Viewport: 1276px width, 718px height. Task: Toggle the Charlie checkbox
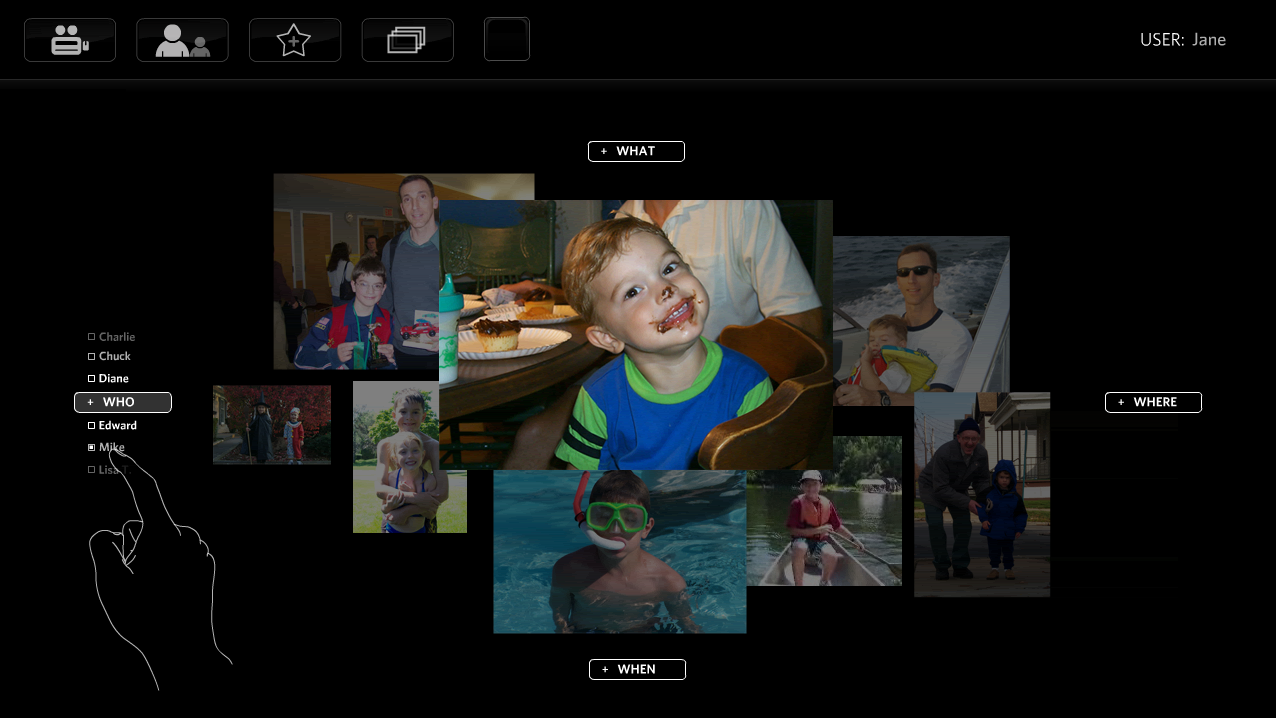click(x=92, y=337)
